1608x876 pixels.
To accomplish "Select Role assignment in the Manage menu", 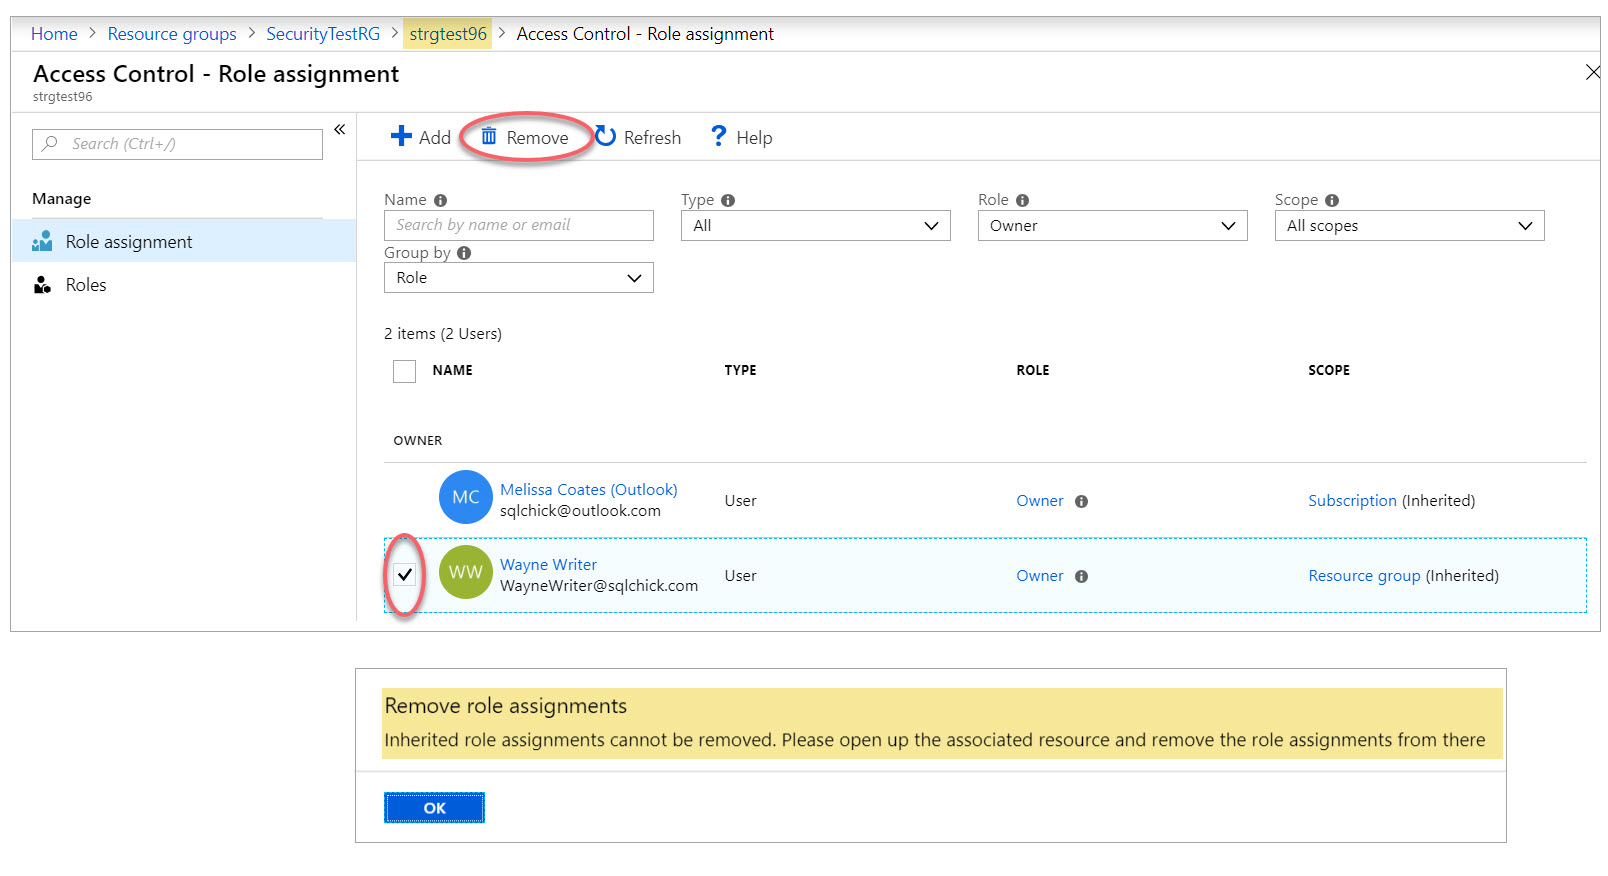I will (x=184, y=241).
